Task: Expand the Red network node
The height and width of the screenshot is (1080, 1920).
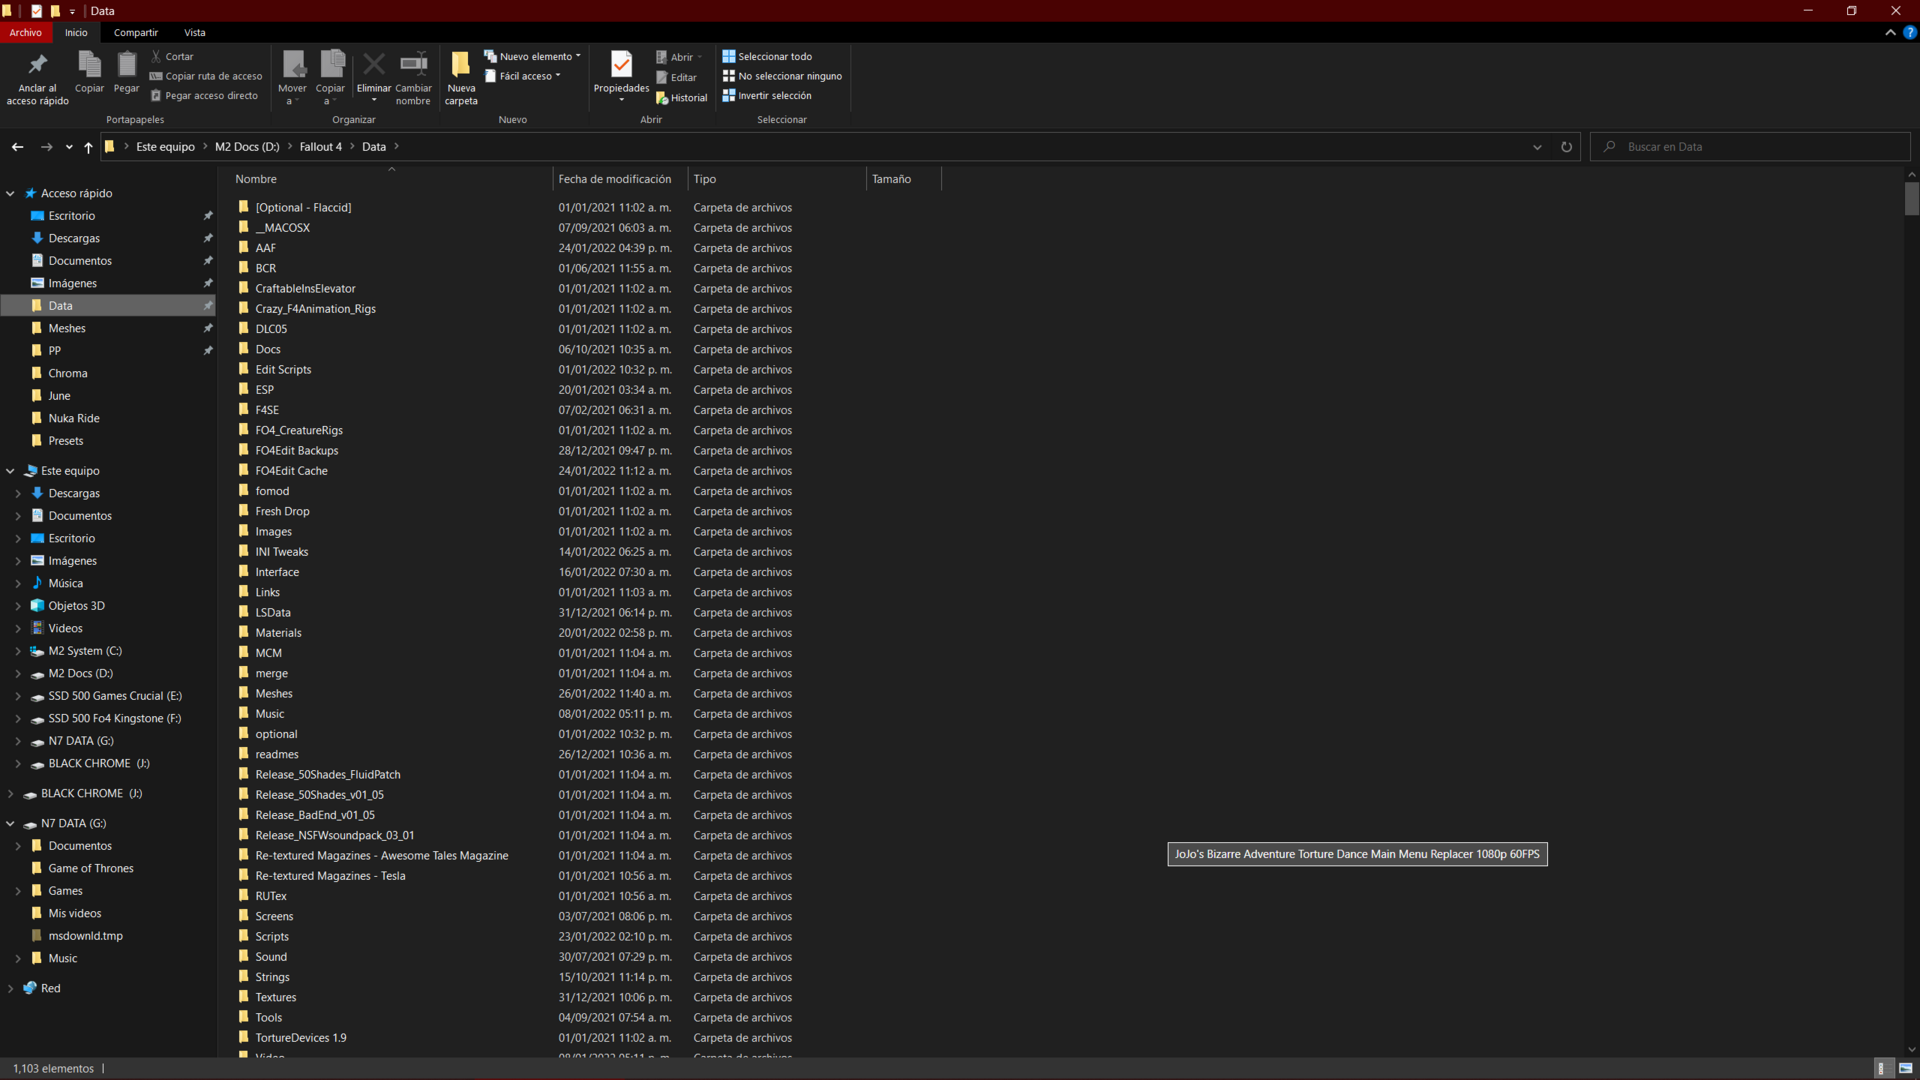Action: [x=10, y=989]
